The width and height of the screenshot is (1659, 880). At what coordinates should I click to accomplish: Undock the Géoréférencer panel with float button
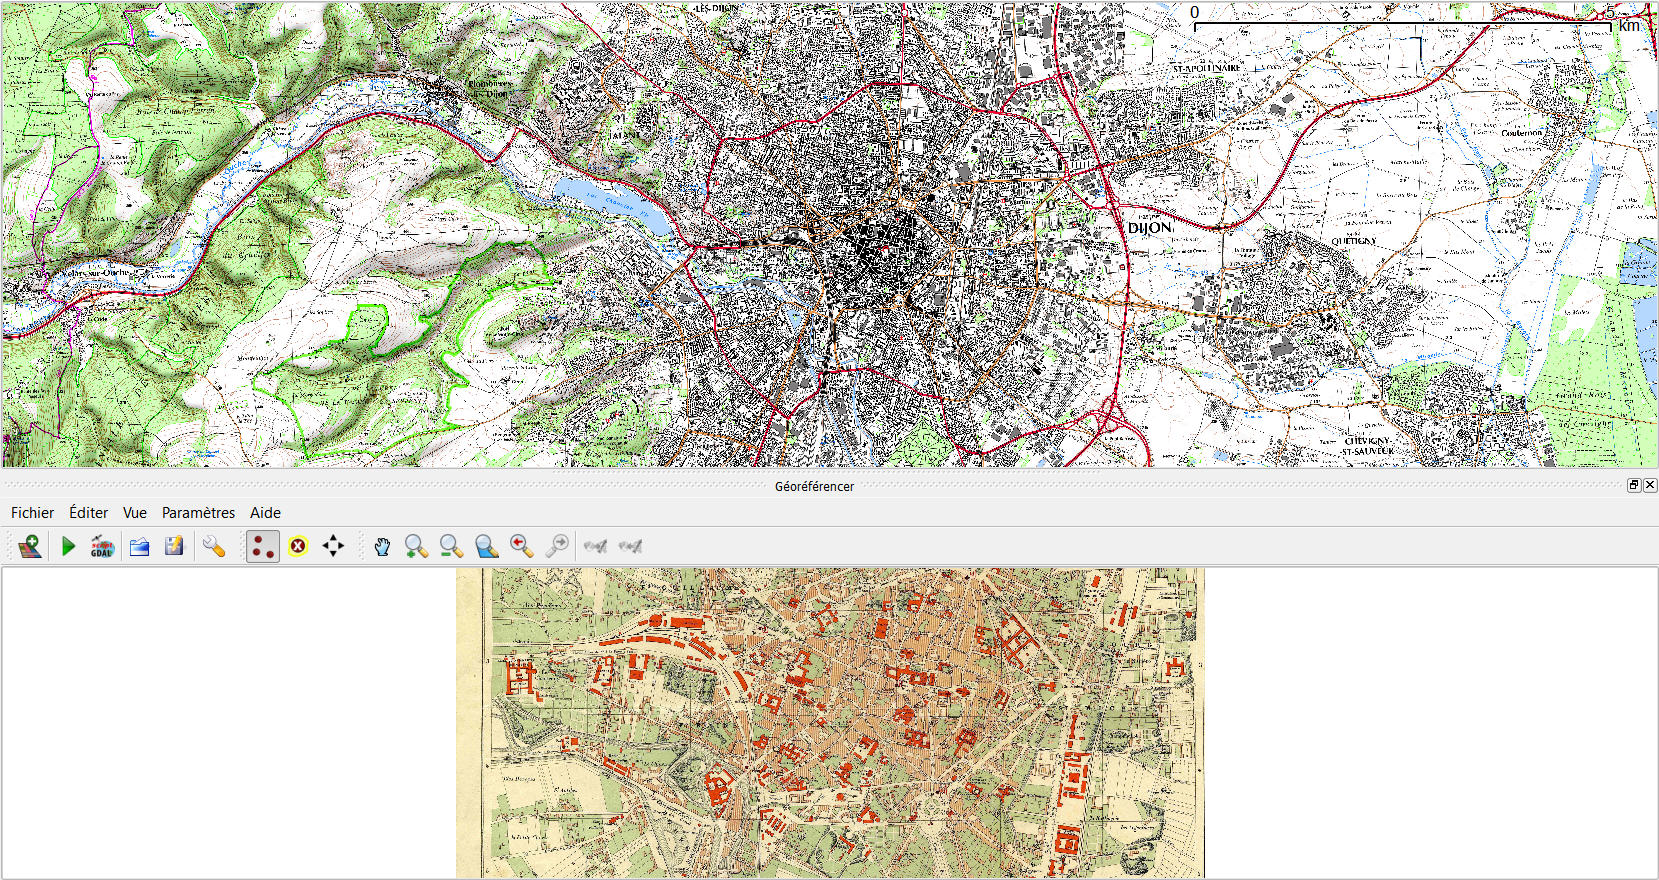pos(1634,485)
